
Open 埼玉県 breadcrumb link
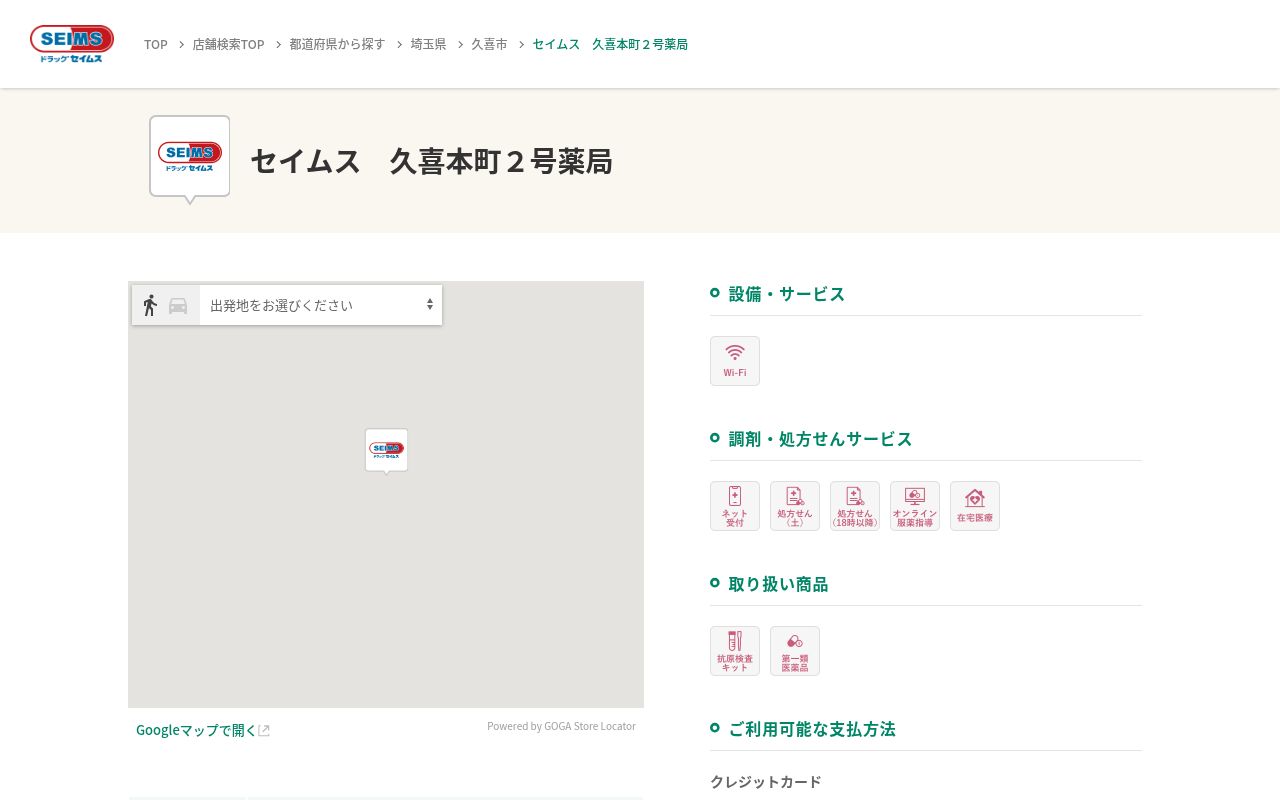(x=428, y=44)
